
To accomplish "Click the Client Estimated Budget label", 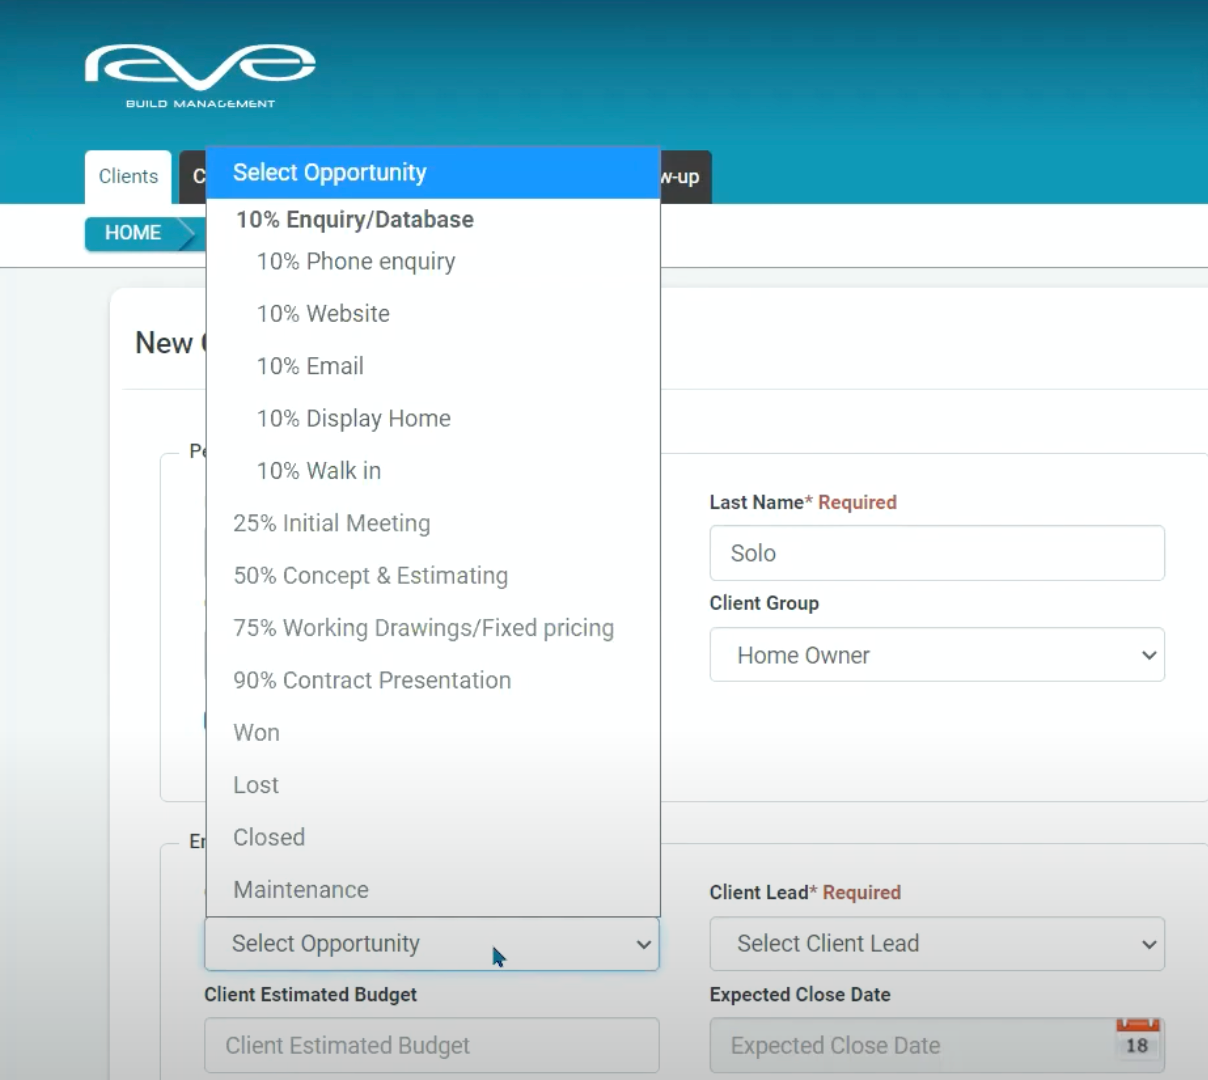I will [311, 995].
